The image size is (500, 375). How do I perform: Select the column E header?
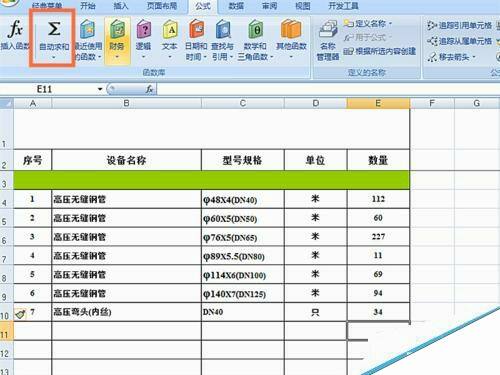click(378, 103)
